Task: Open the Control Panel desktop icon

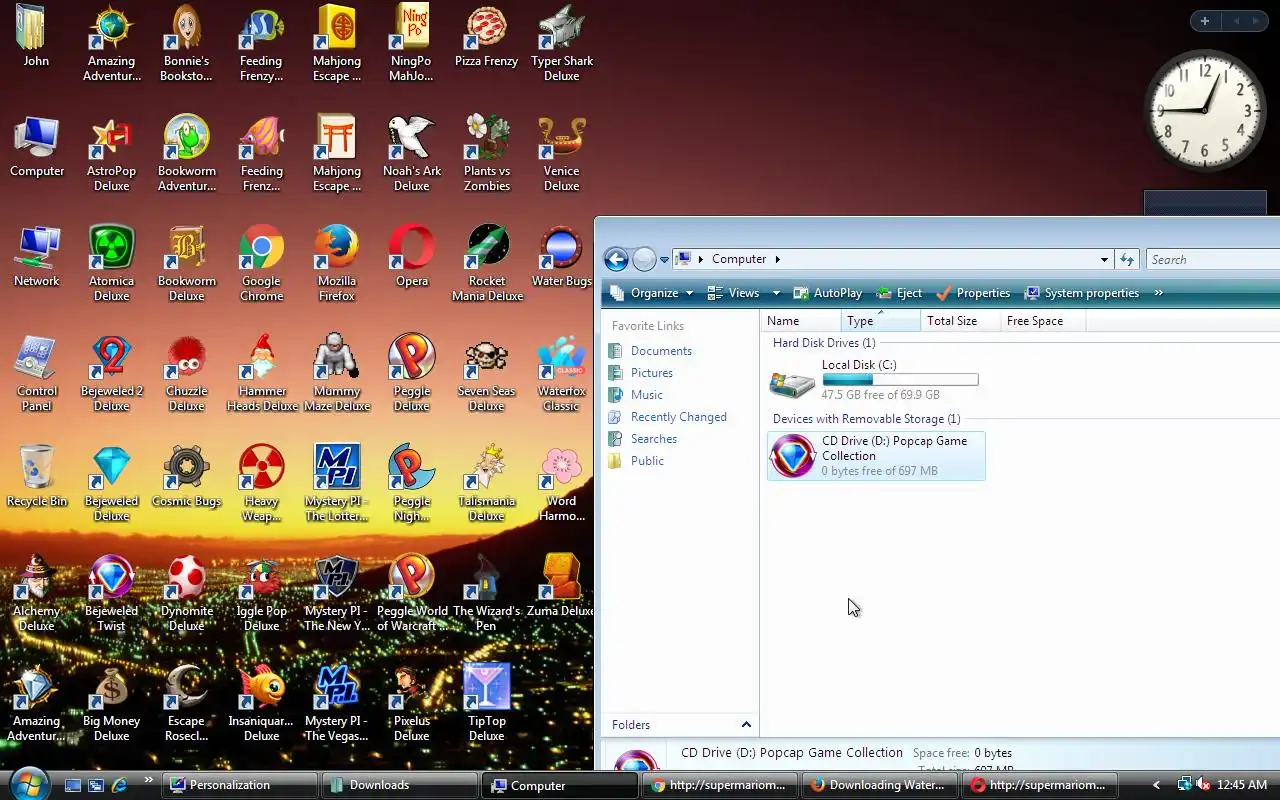Action: pos(37,372)
